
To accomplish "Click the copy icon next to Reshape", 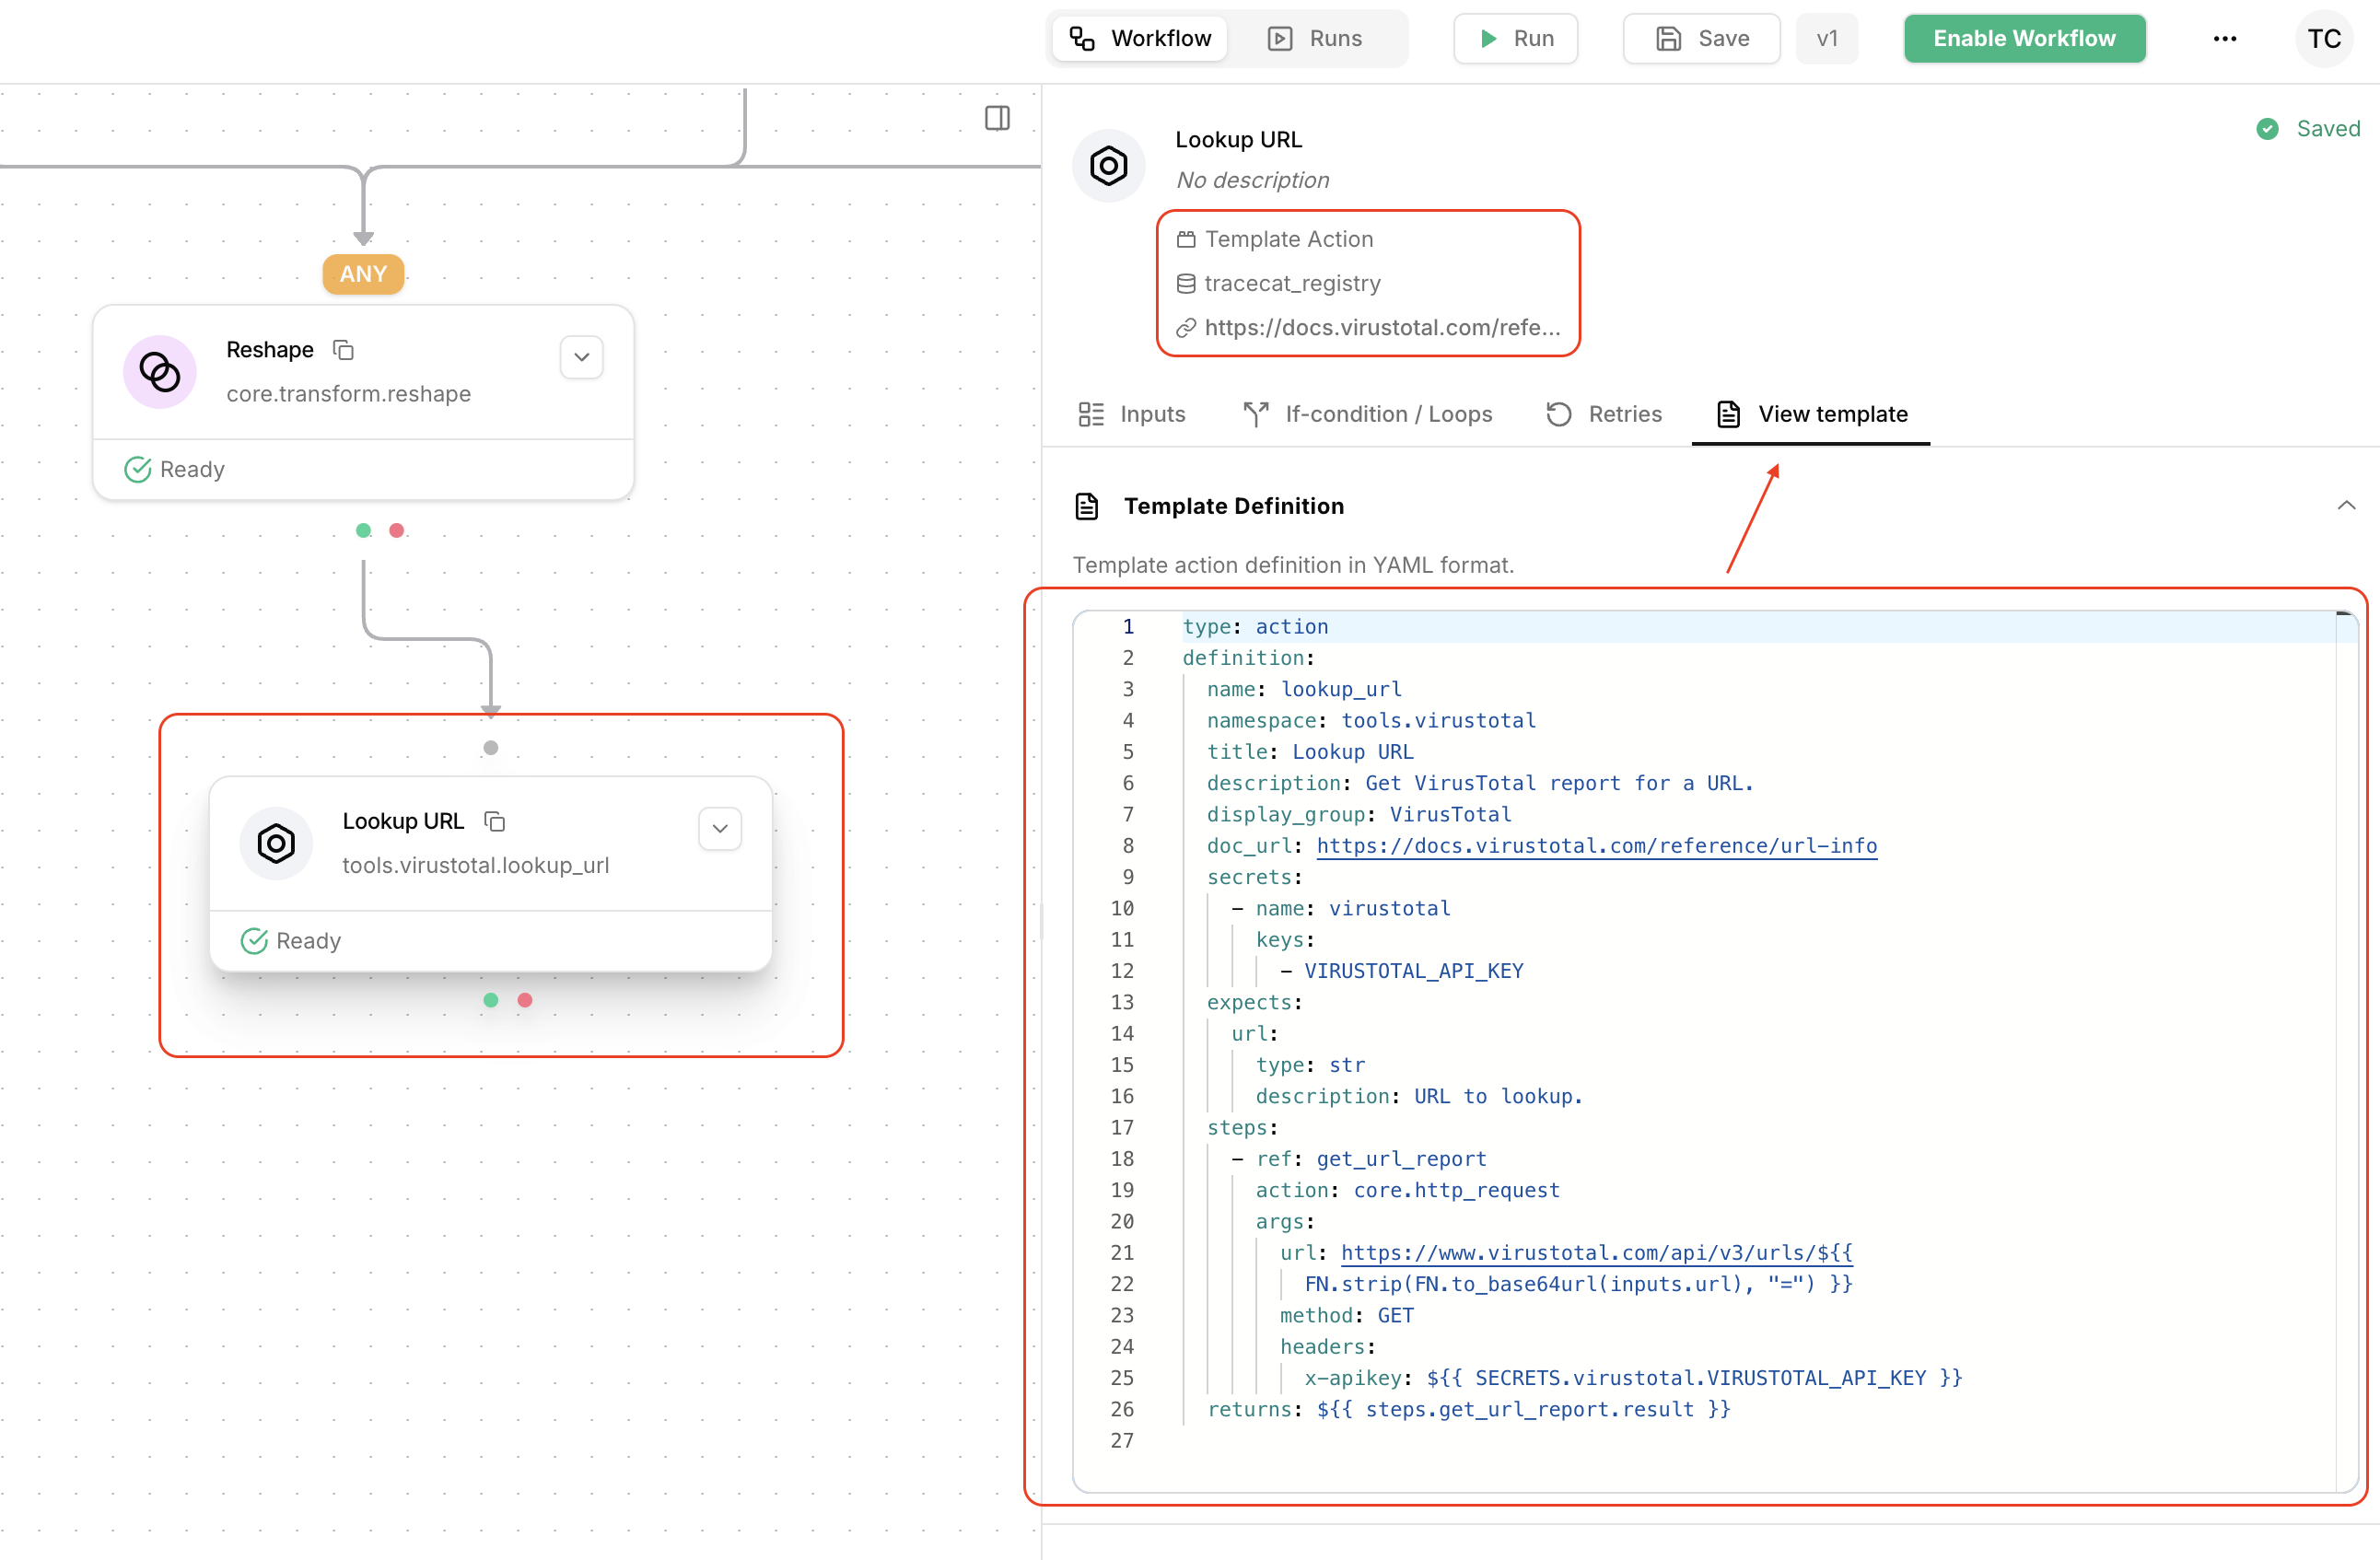I will point(343,350).
